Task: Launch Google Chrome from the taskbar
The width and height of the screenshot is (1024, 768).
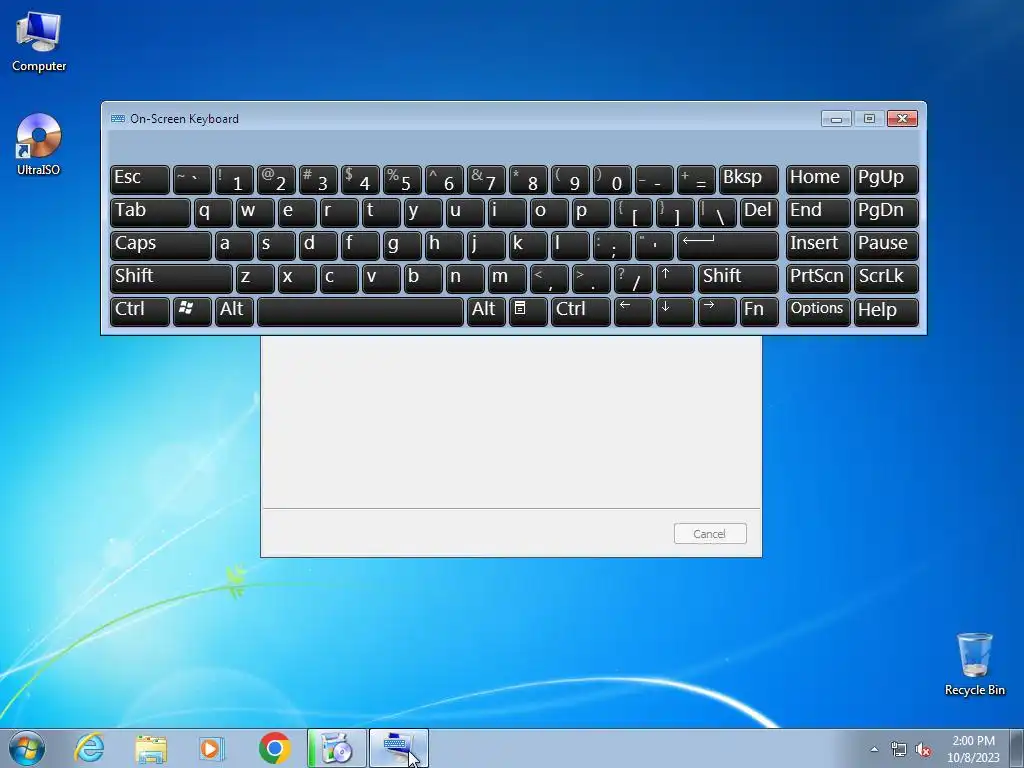Action: click(274, 748)
